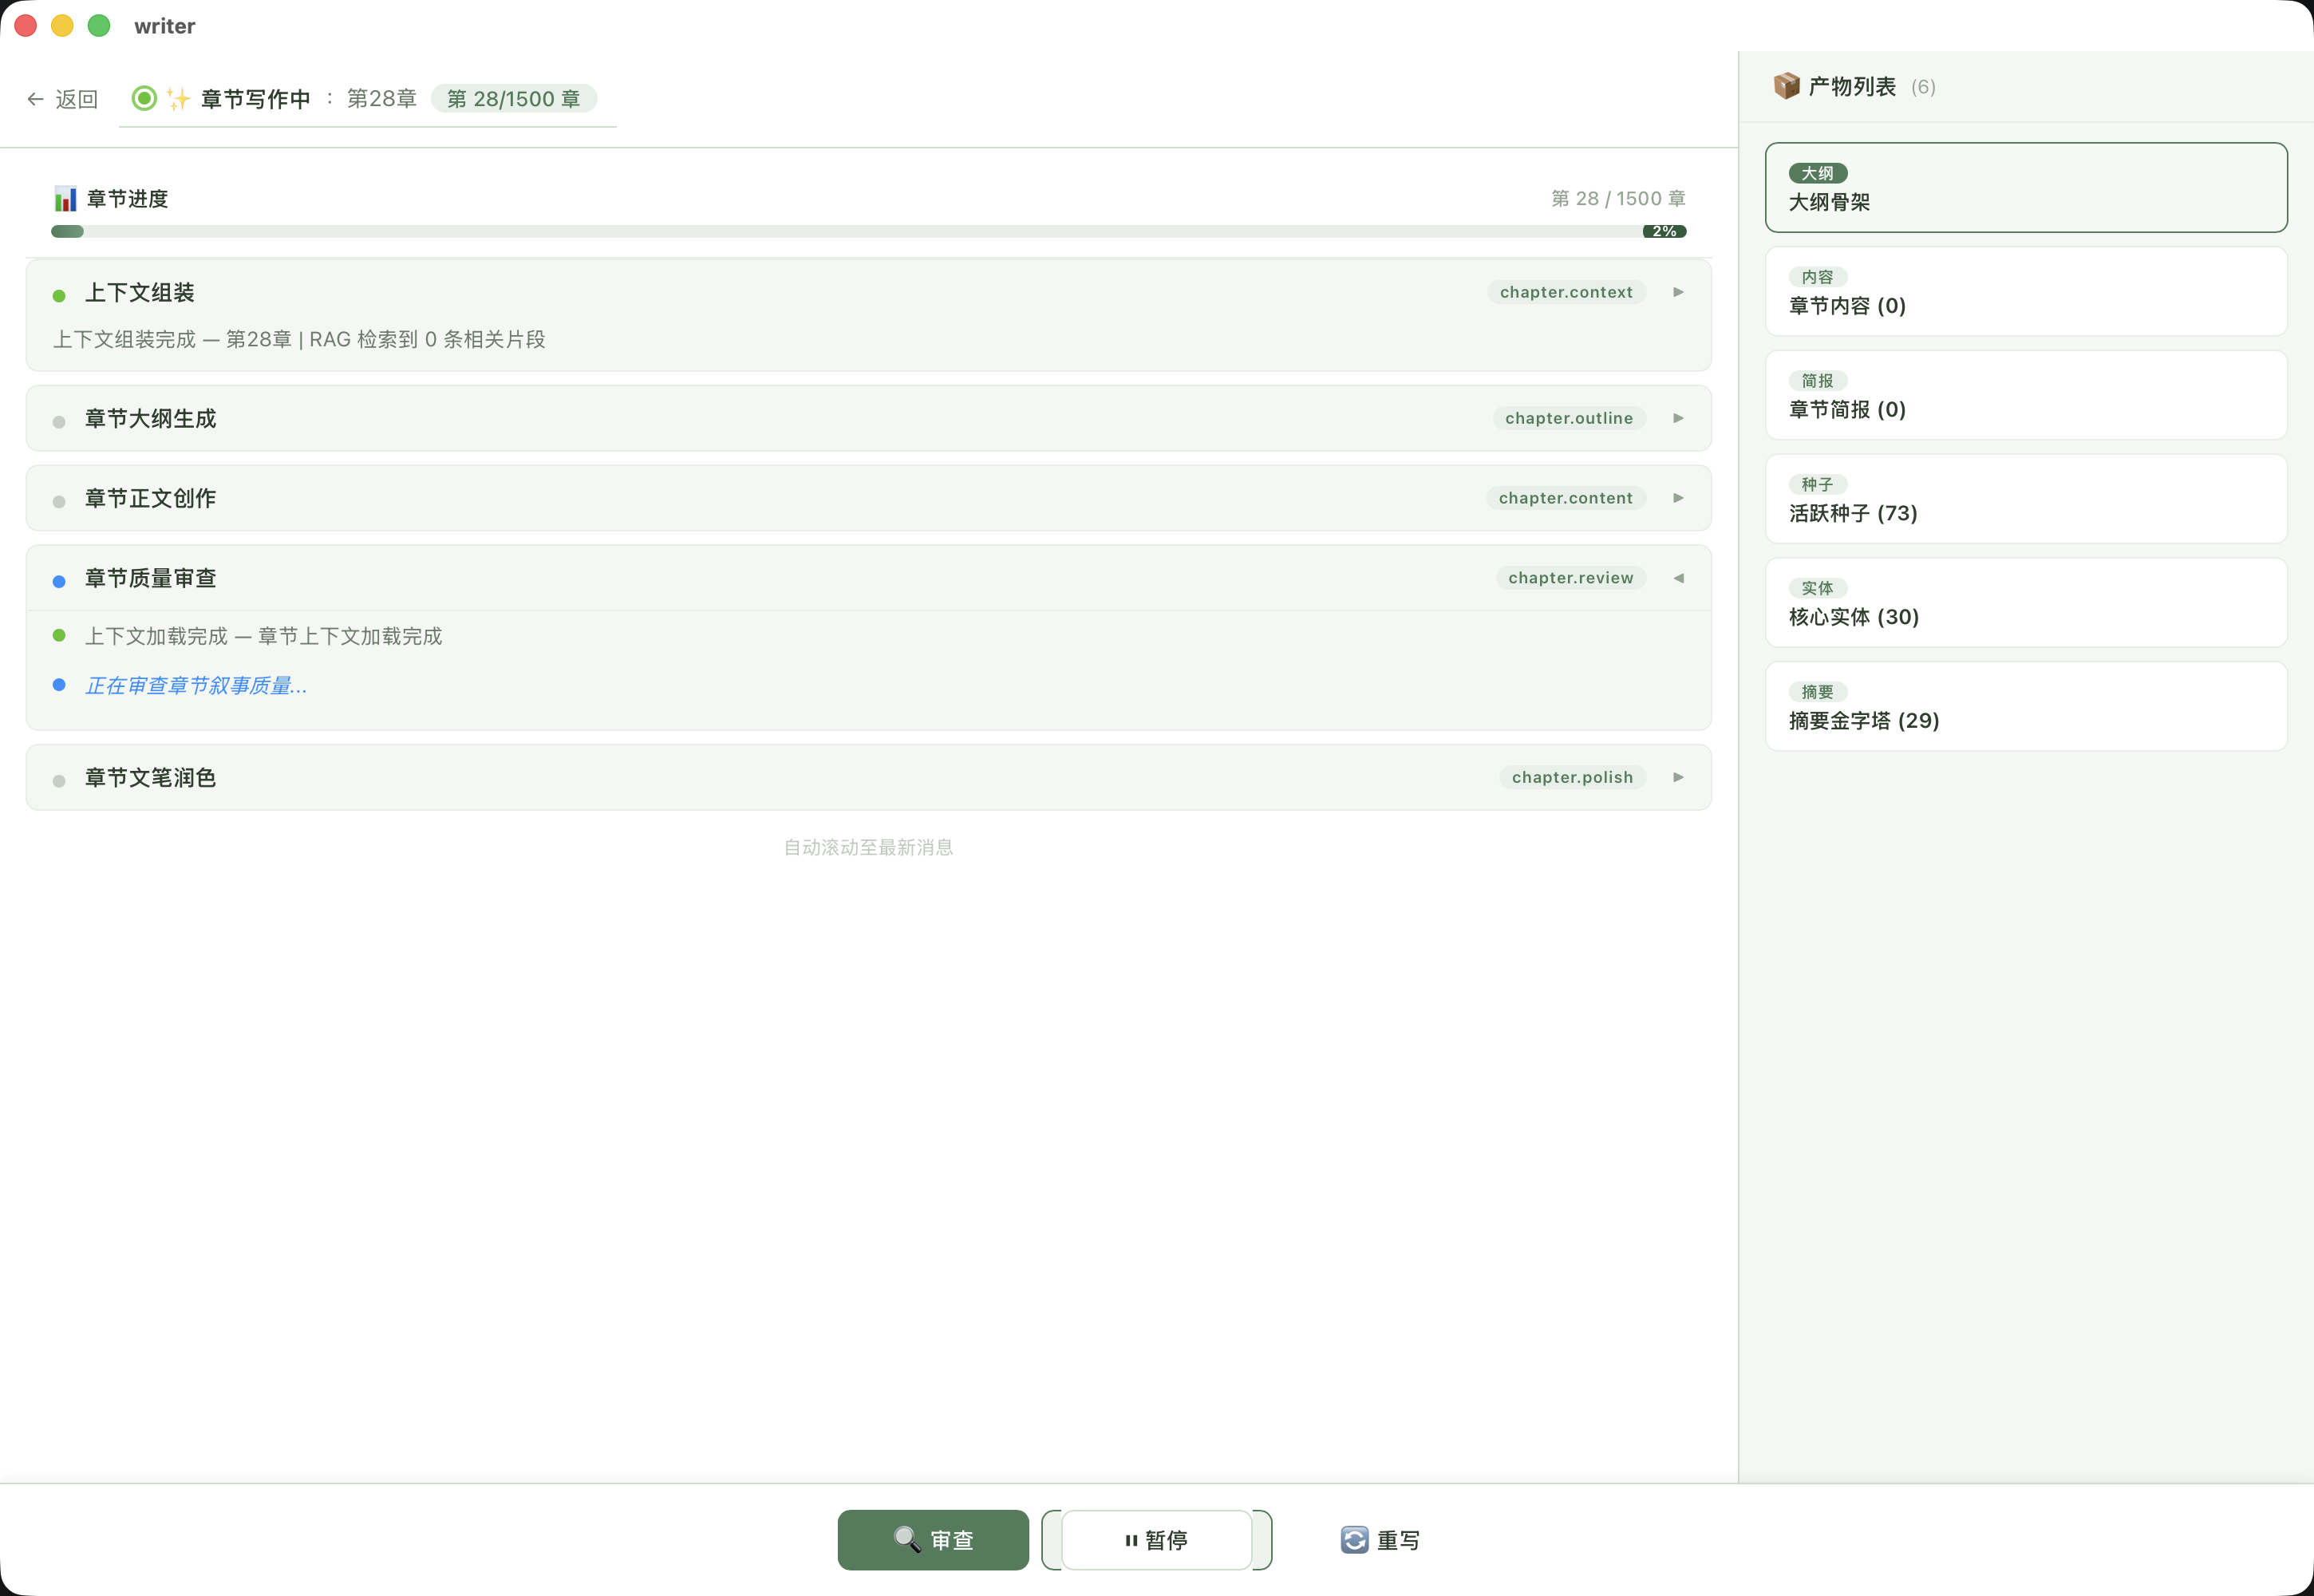This screenshot has width=2314, height=1596.
Task: Go back with the 返回 link
Action: (62, 99)
